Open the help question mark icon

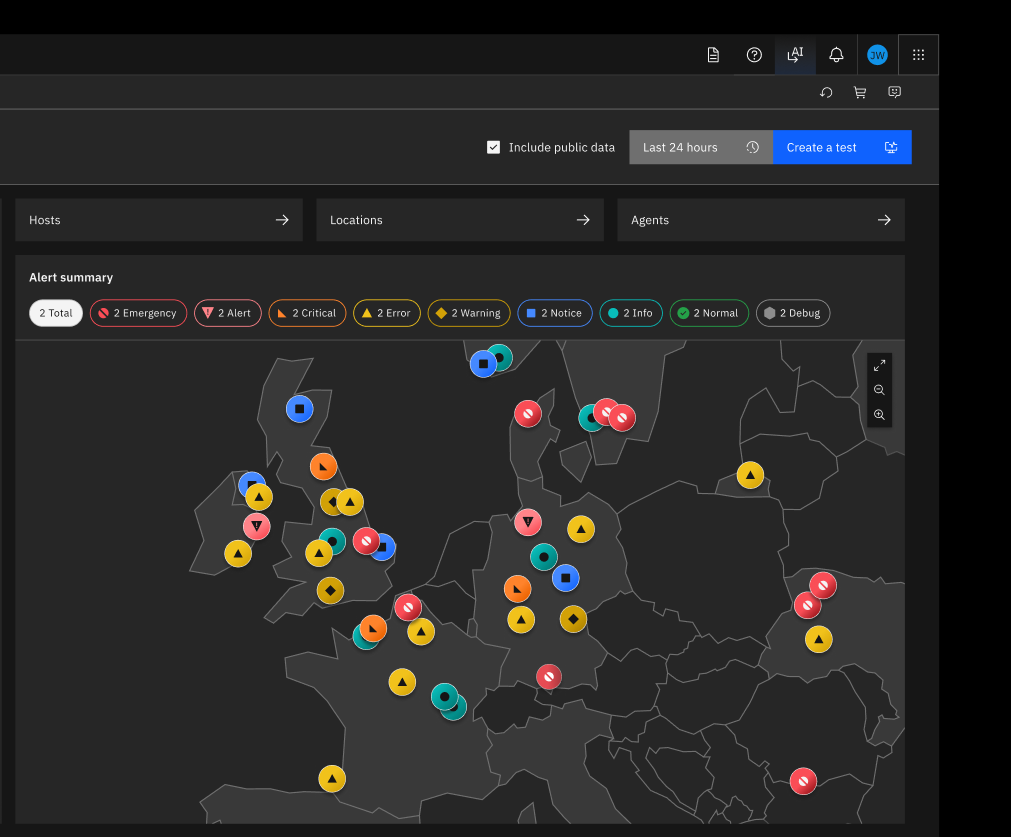click(x=754, y=55)
